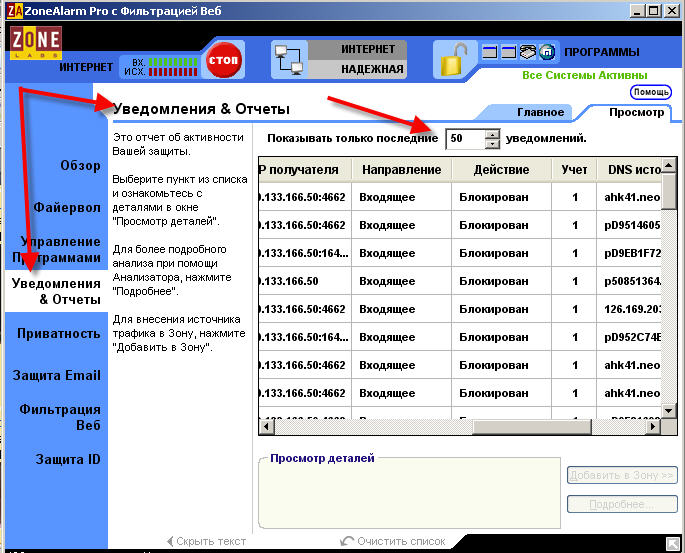This screenshot has height=553, width=685.
Task: Click the Скрыть текст link
Action: 206,541
